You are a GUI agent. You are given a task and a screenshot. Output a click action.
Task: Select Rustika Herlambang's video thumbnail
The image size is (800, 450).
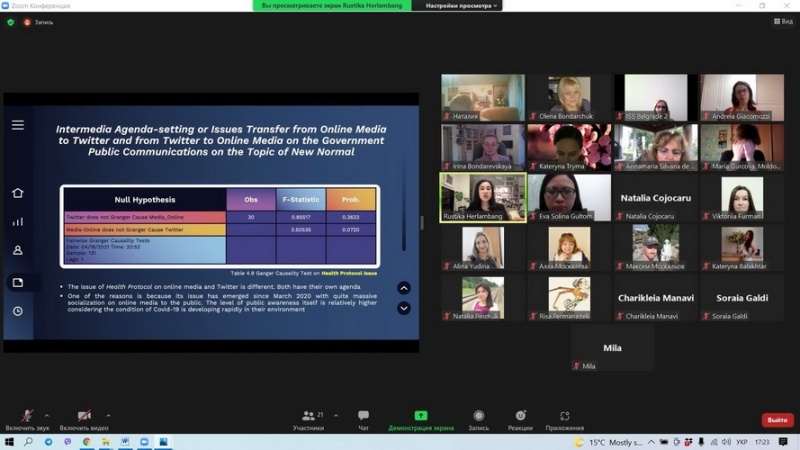[x=483, y=197]
